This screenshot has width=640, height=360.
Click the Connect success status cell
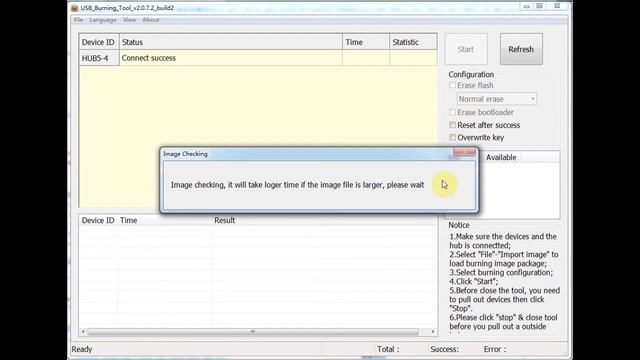[231, 58]
